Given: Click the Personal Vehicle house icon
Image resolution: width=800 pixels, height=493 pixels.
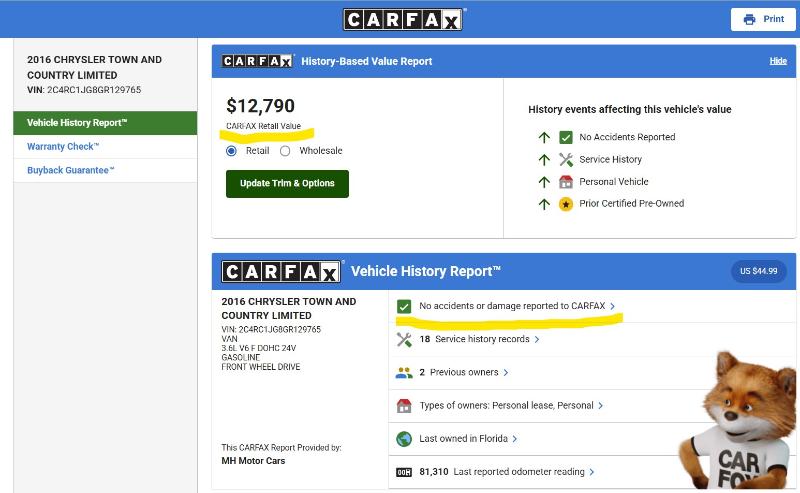Looking at the screenshot, I should pos(566,182).
